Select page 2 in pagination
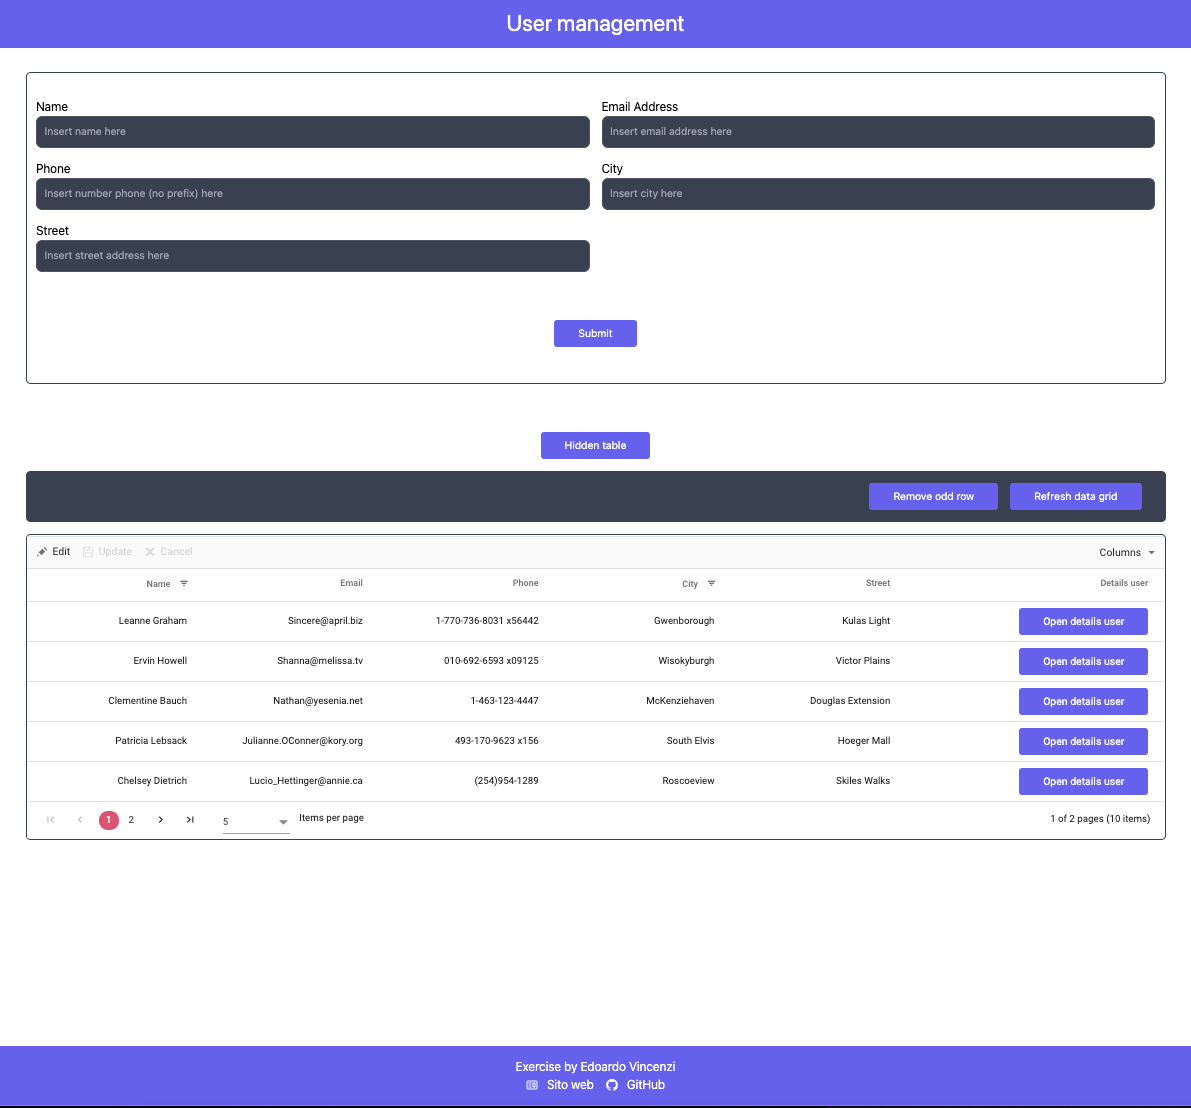 pos(131,820)
